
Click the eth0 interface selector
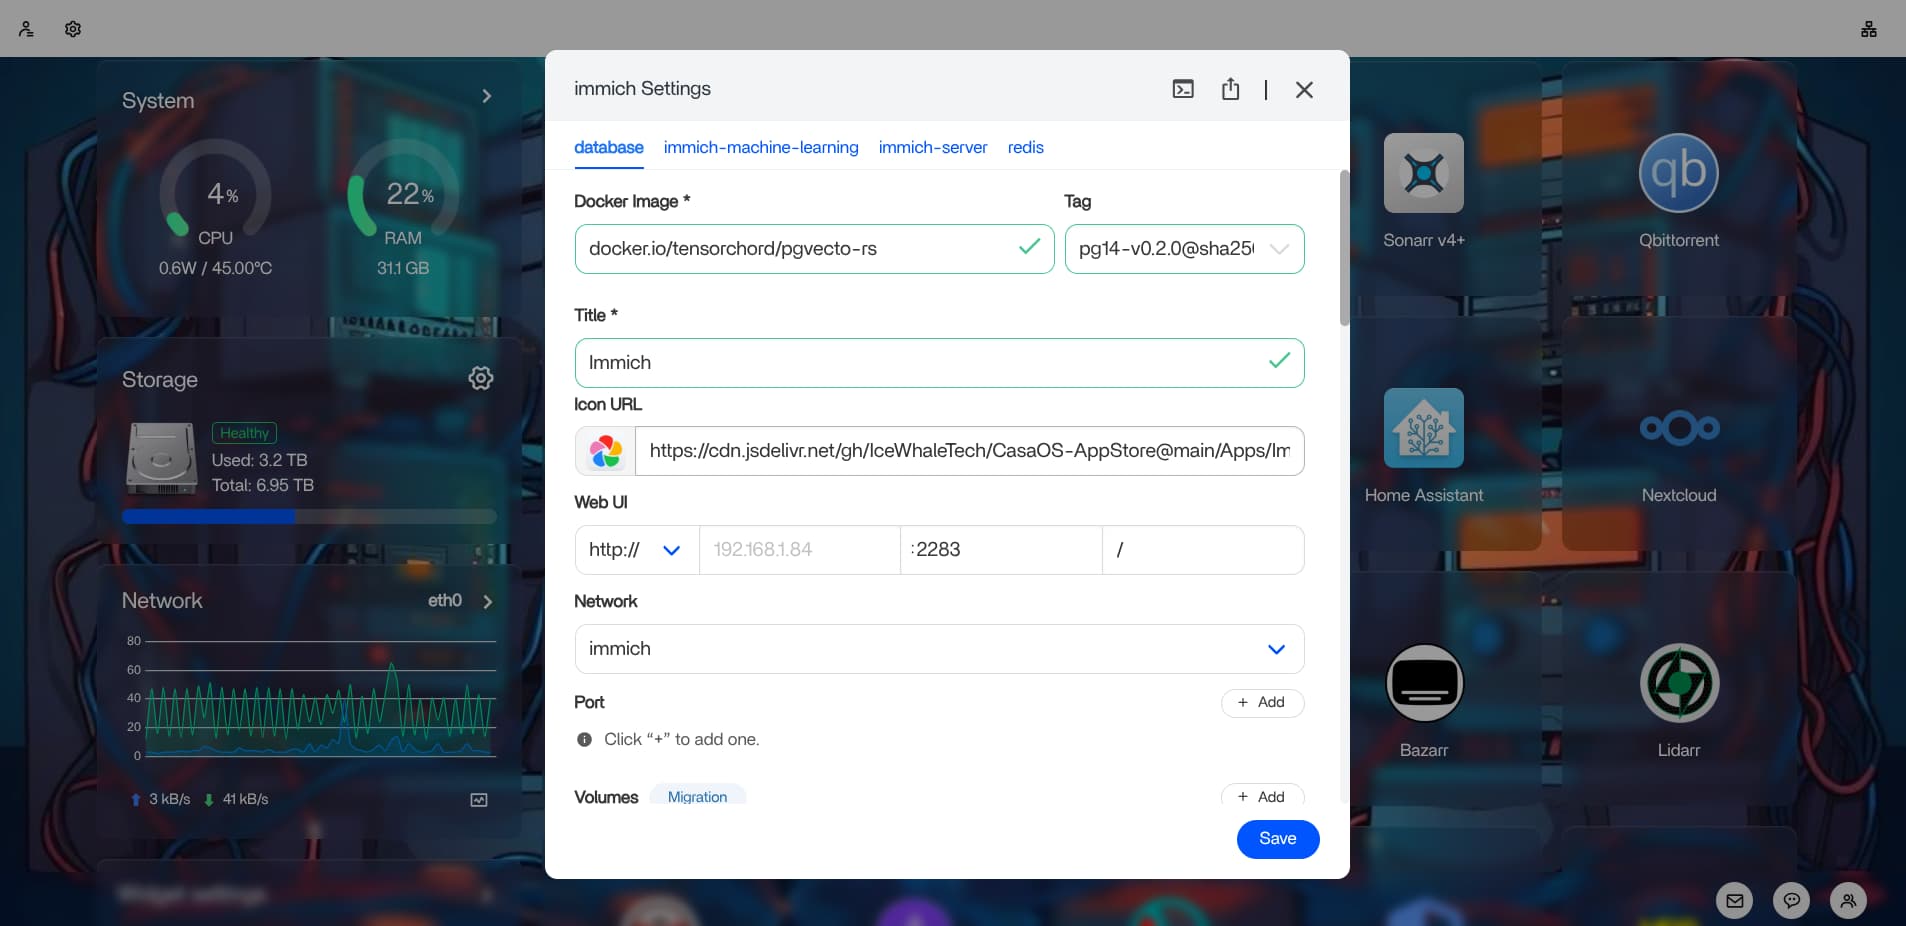(445, 600)
